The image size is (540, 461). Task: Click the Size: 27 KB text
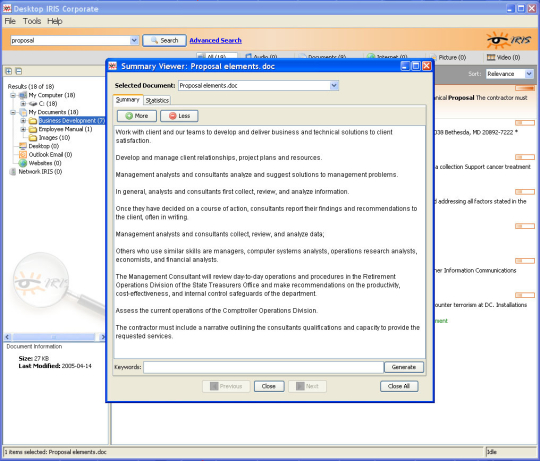click(x=34, y=358)
